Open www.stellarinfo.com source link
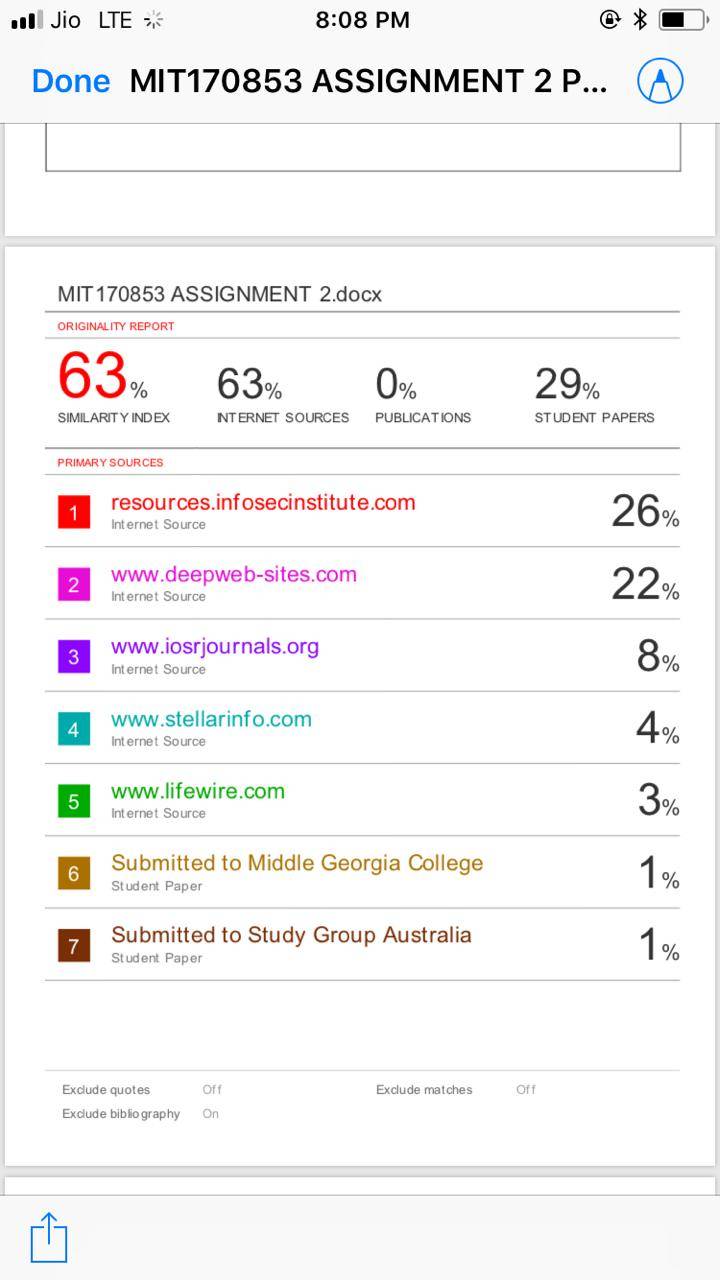 211,719
